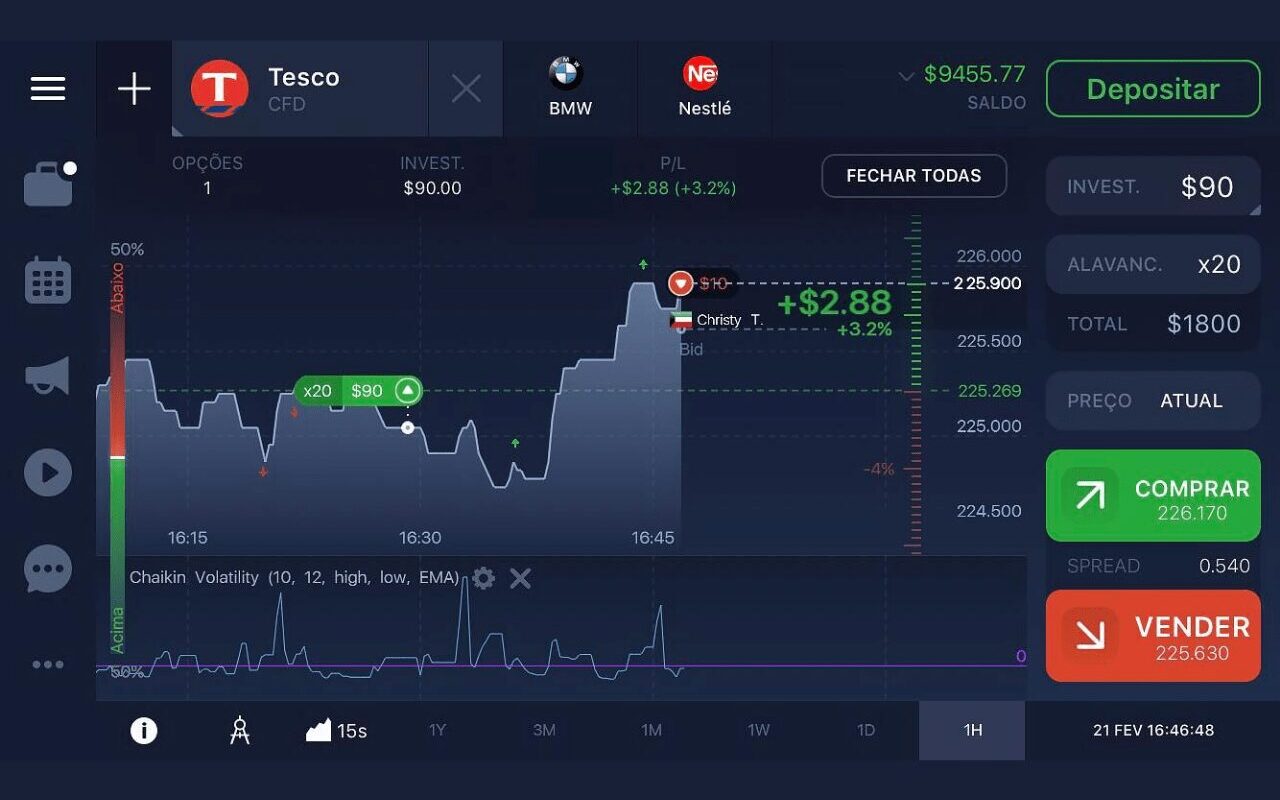Screen dimensions: 1280x800
Task: Click FECHAR TODAS button
Action: click(x=914, y=176)
